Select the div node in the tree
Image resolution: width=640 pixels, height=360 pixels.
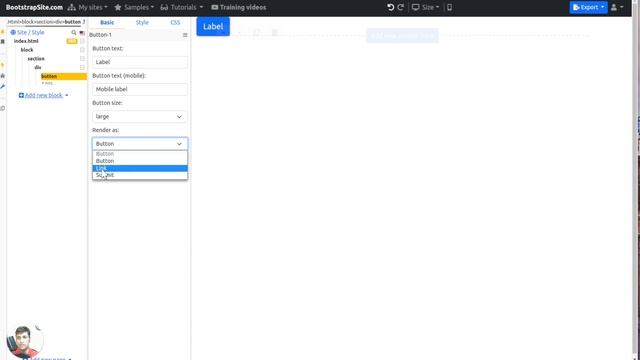coord(38,67)
